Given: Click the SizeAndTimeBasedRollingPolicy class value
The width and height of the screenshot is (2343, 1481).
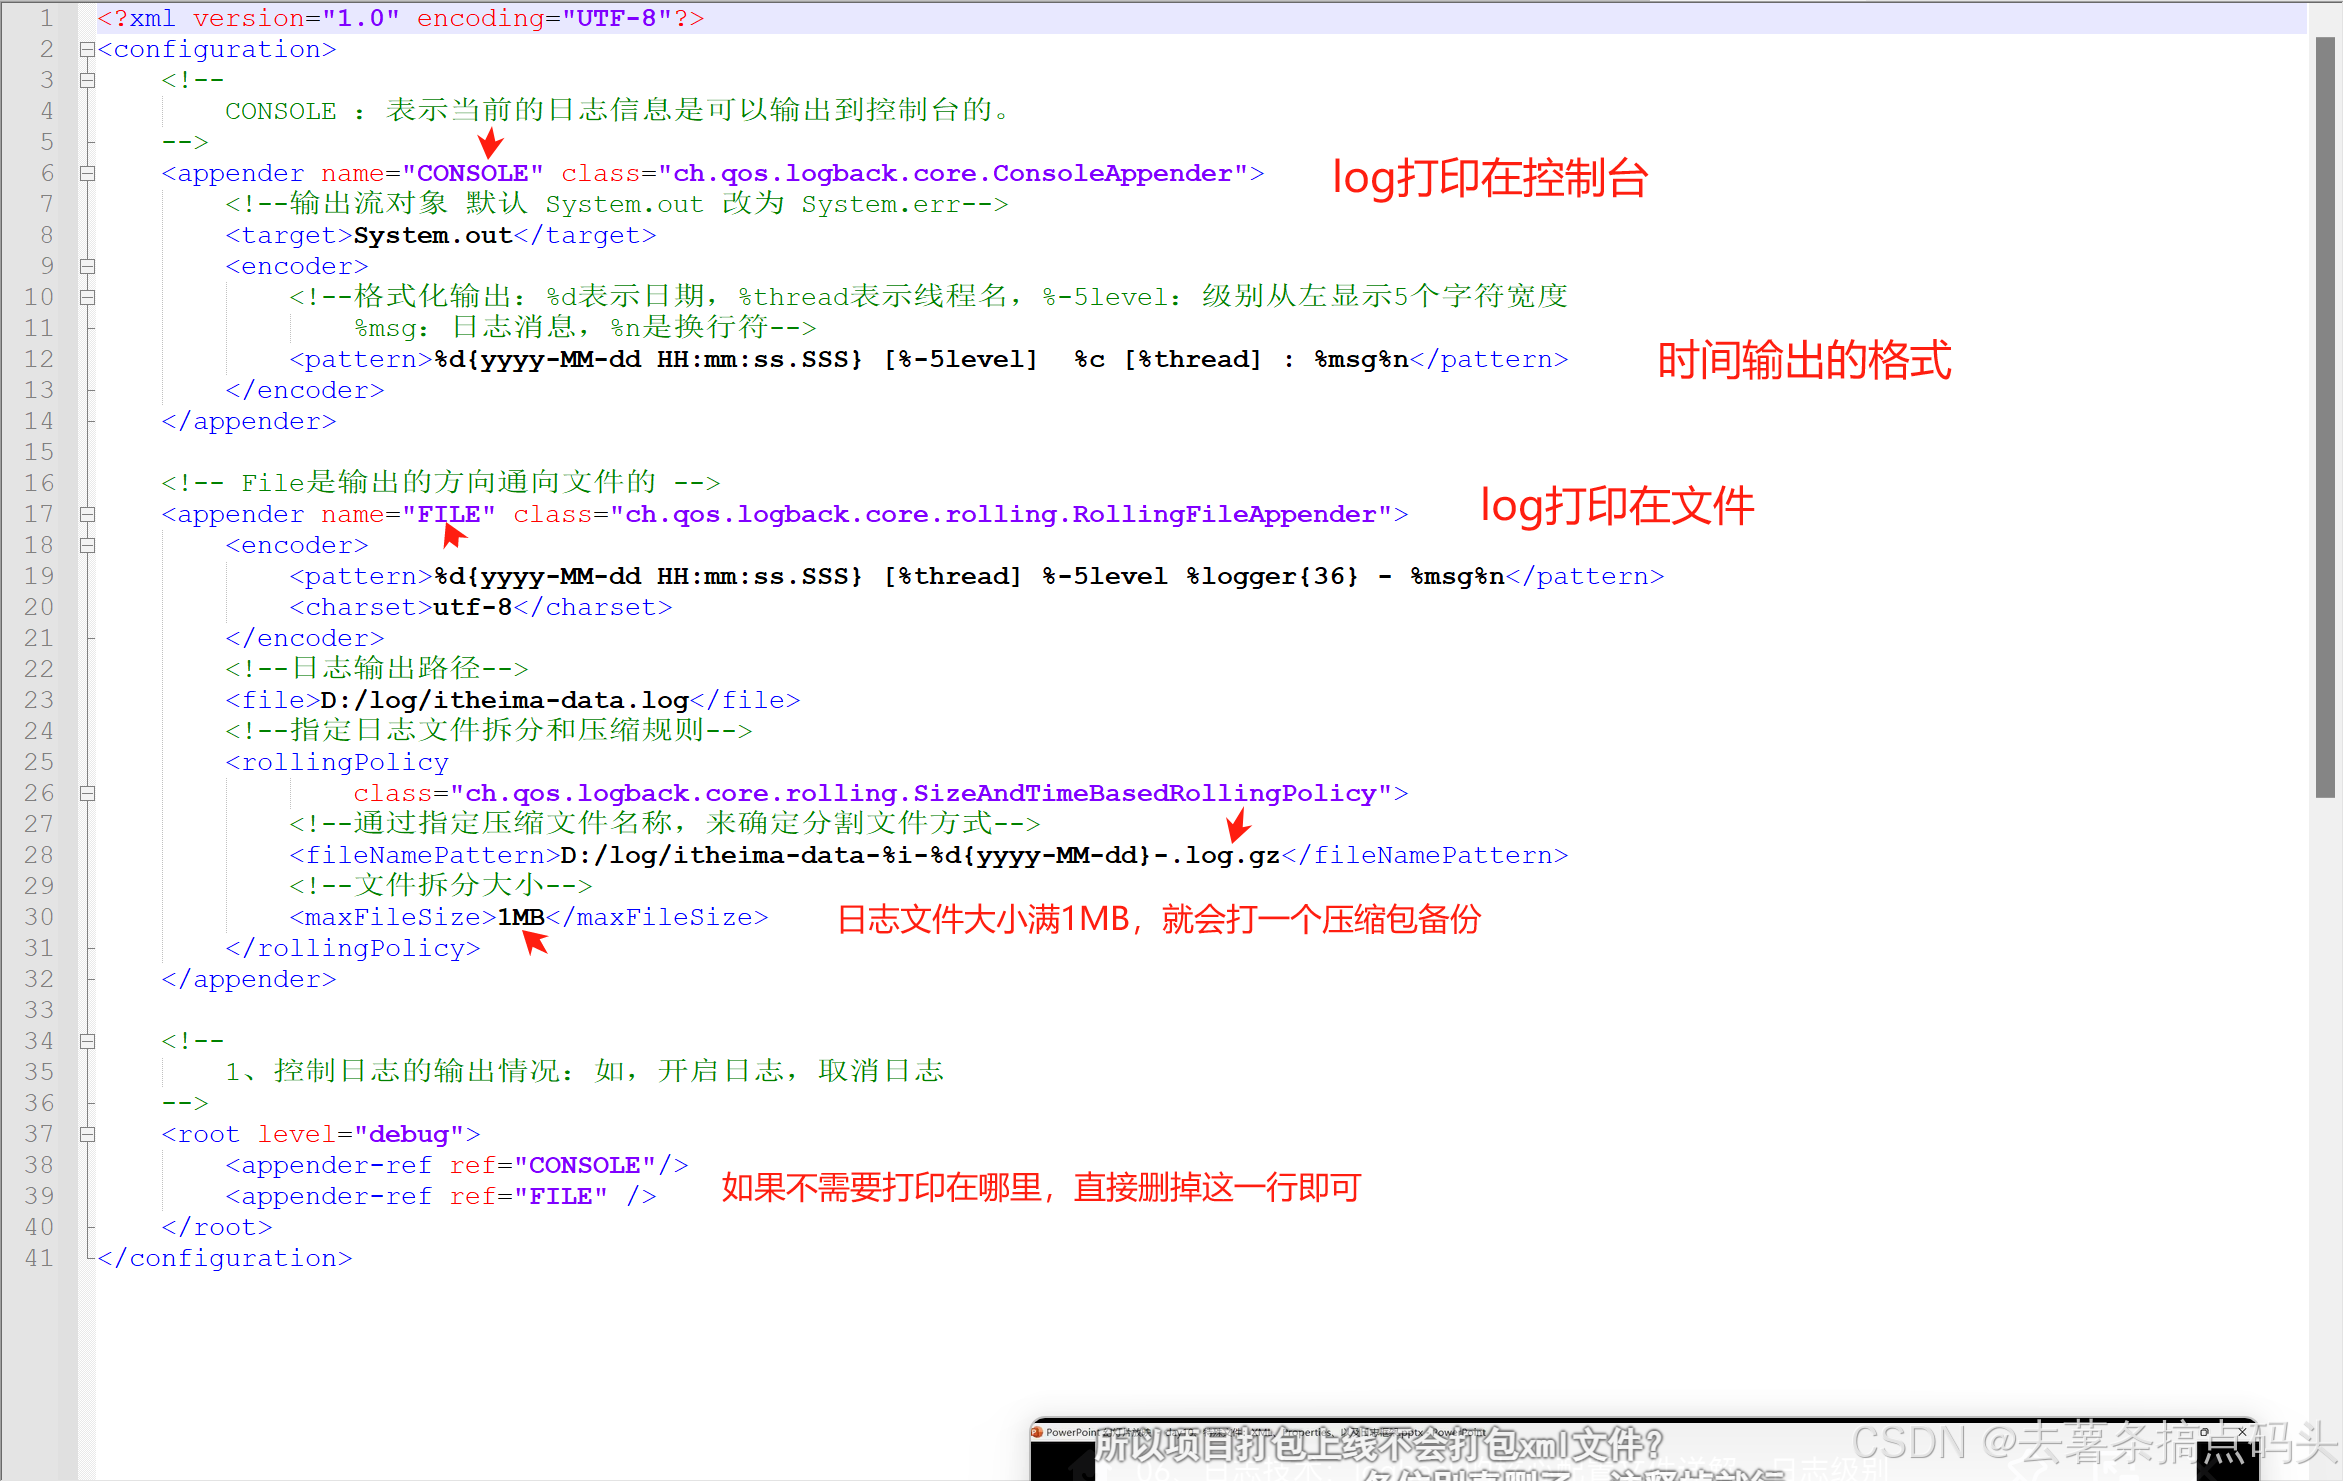Looking at the screenshot, I should click(x=921, y=793).
